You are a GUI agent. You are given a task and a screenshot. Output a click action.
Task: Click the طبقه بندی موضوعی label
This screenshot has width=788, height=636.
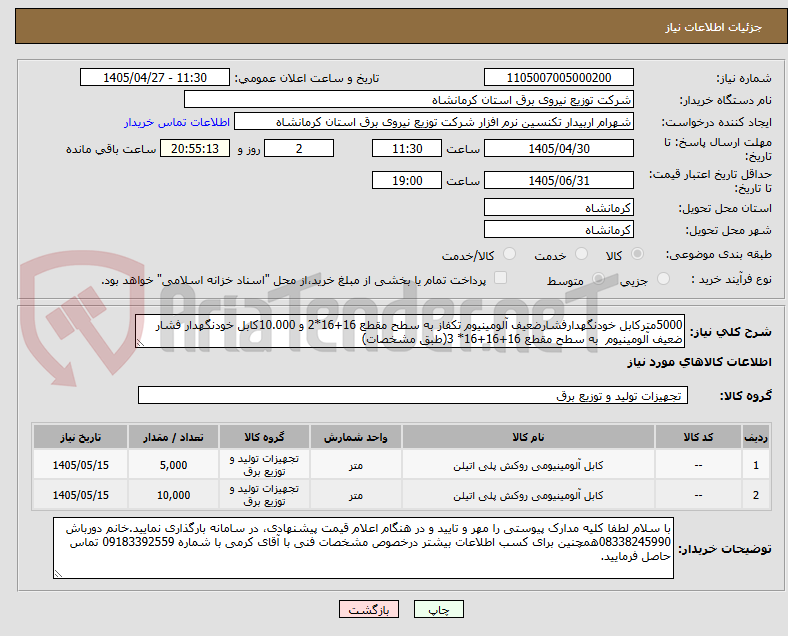click(718, 255)
